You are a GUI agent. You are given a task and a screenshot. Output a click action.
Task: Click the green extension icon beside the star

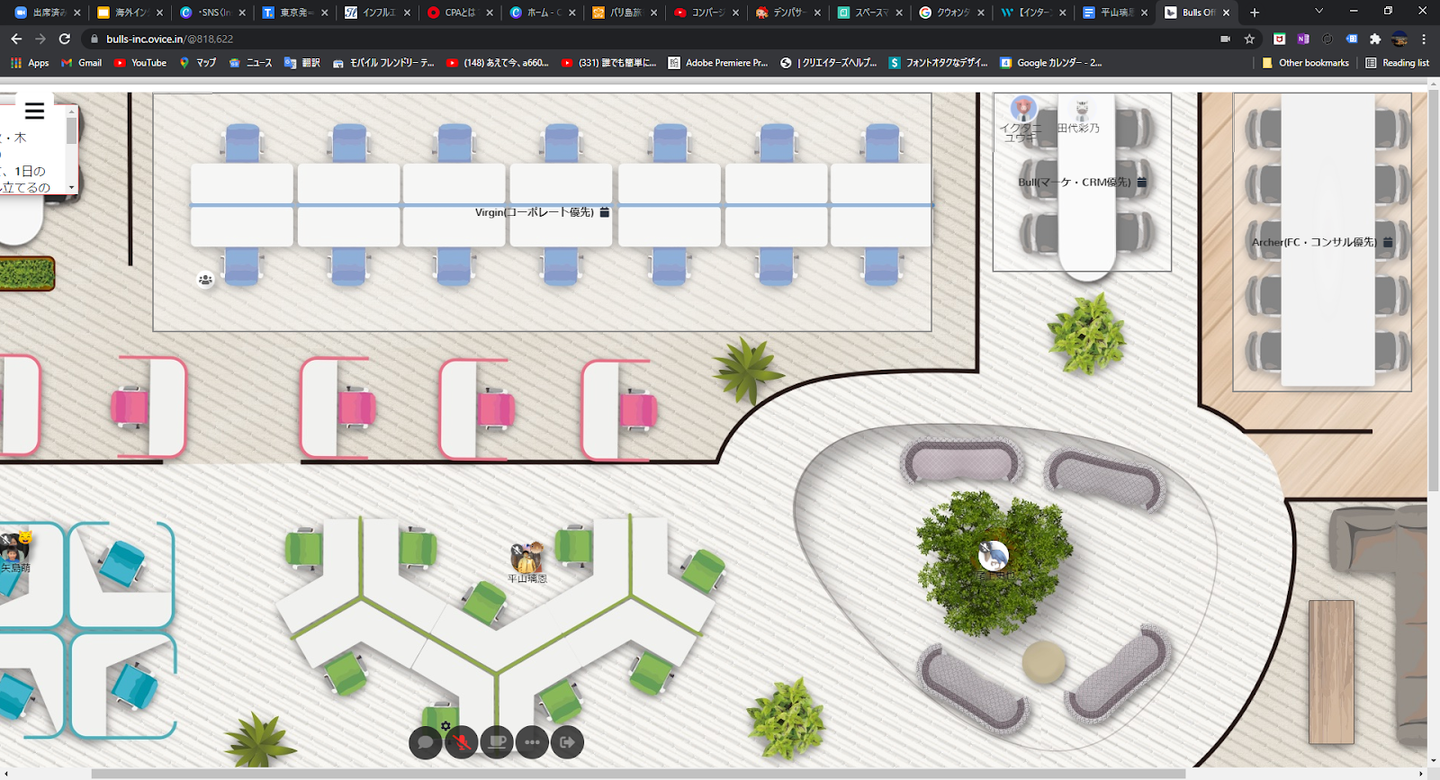coord(1279,38)
